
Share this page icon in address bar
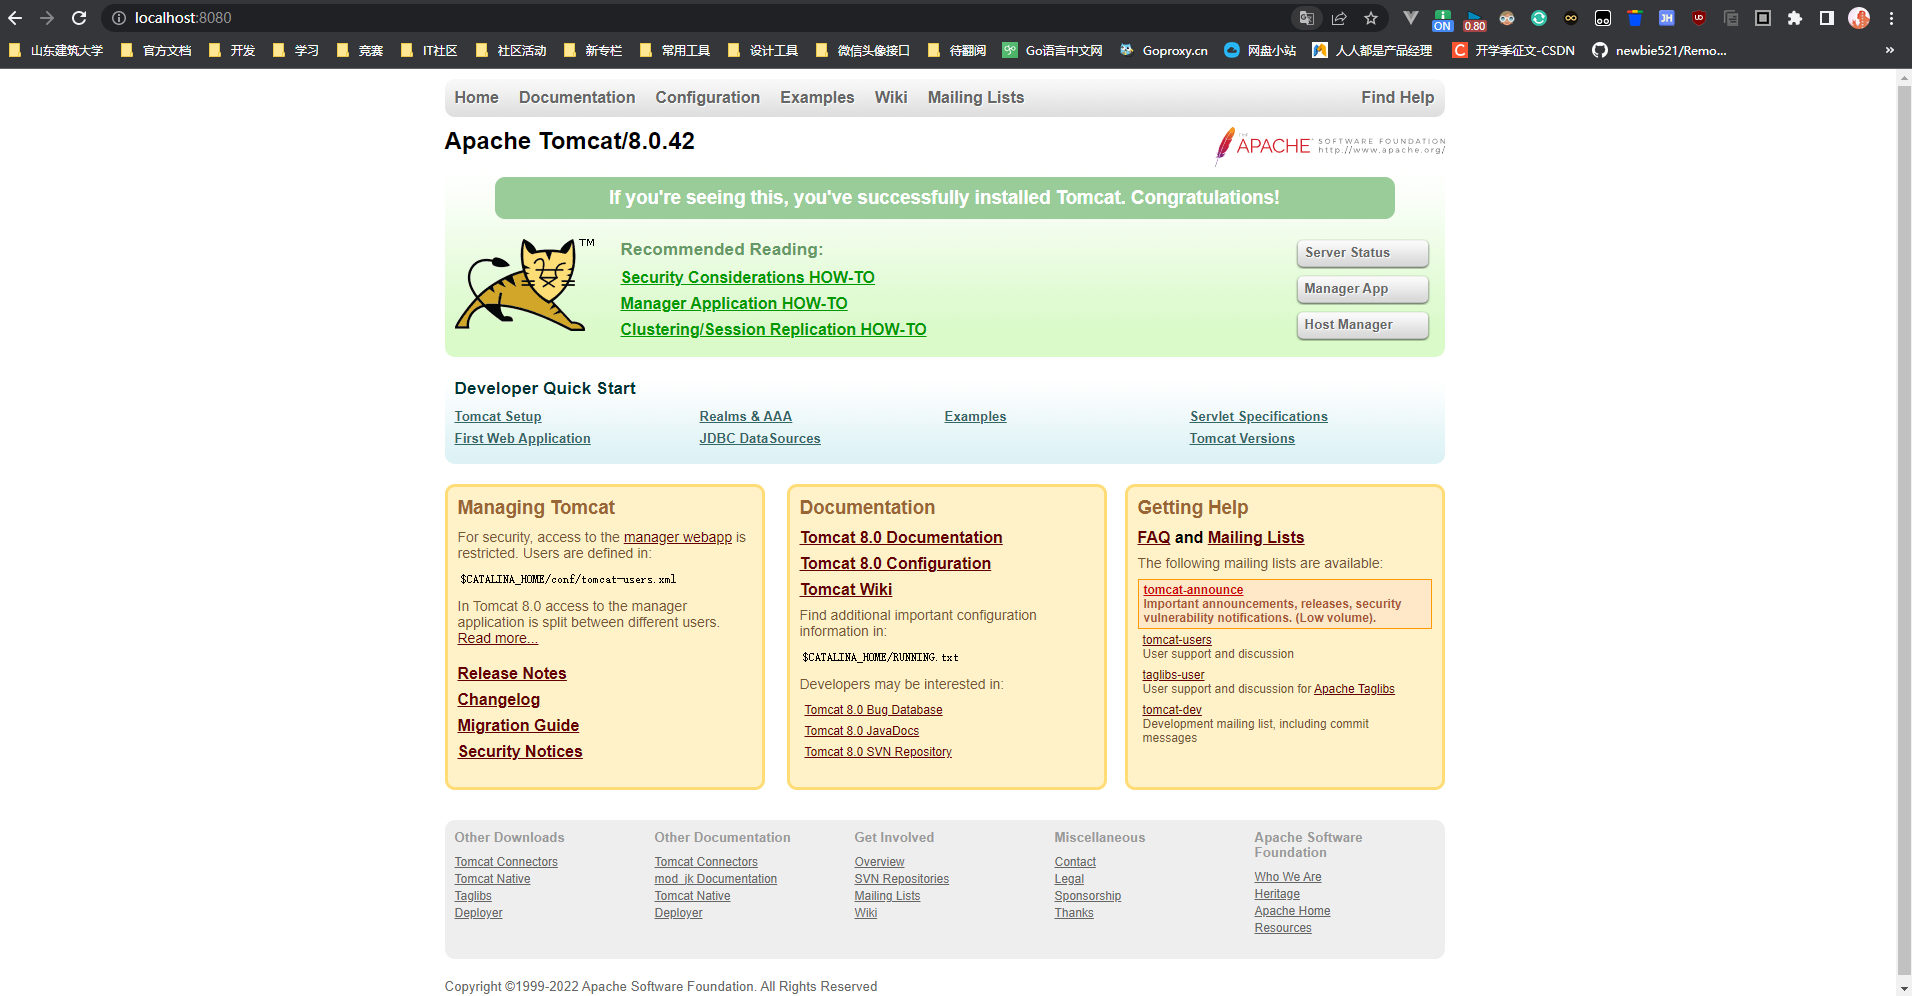click(x=1339, y=18)
